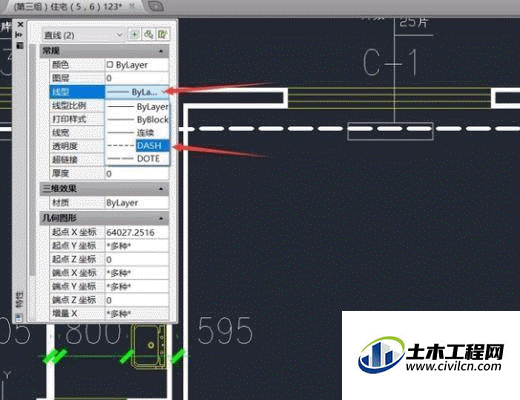The image size is (520, 400).
Task: Select the 打印样式 property row
Action: coord(77,119)
